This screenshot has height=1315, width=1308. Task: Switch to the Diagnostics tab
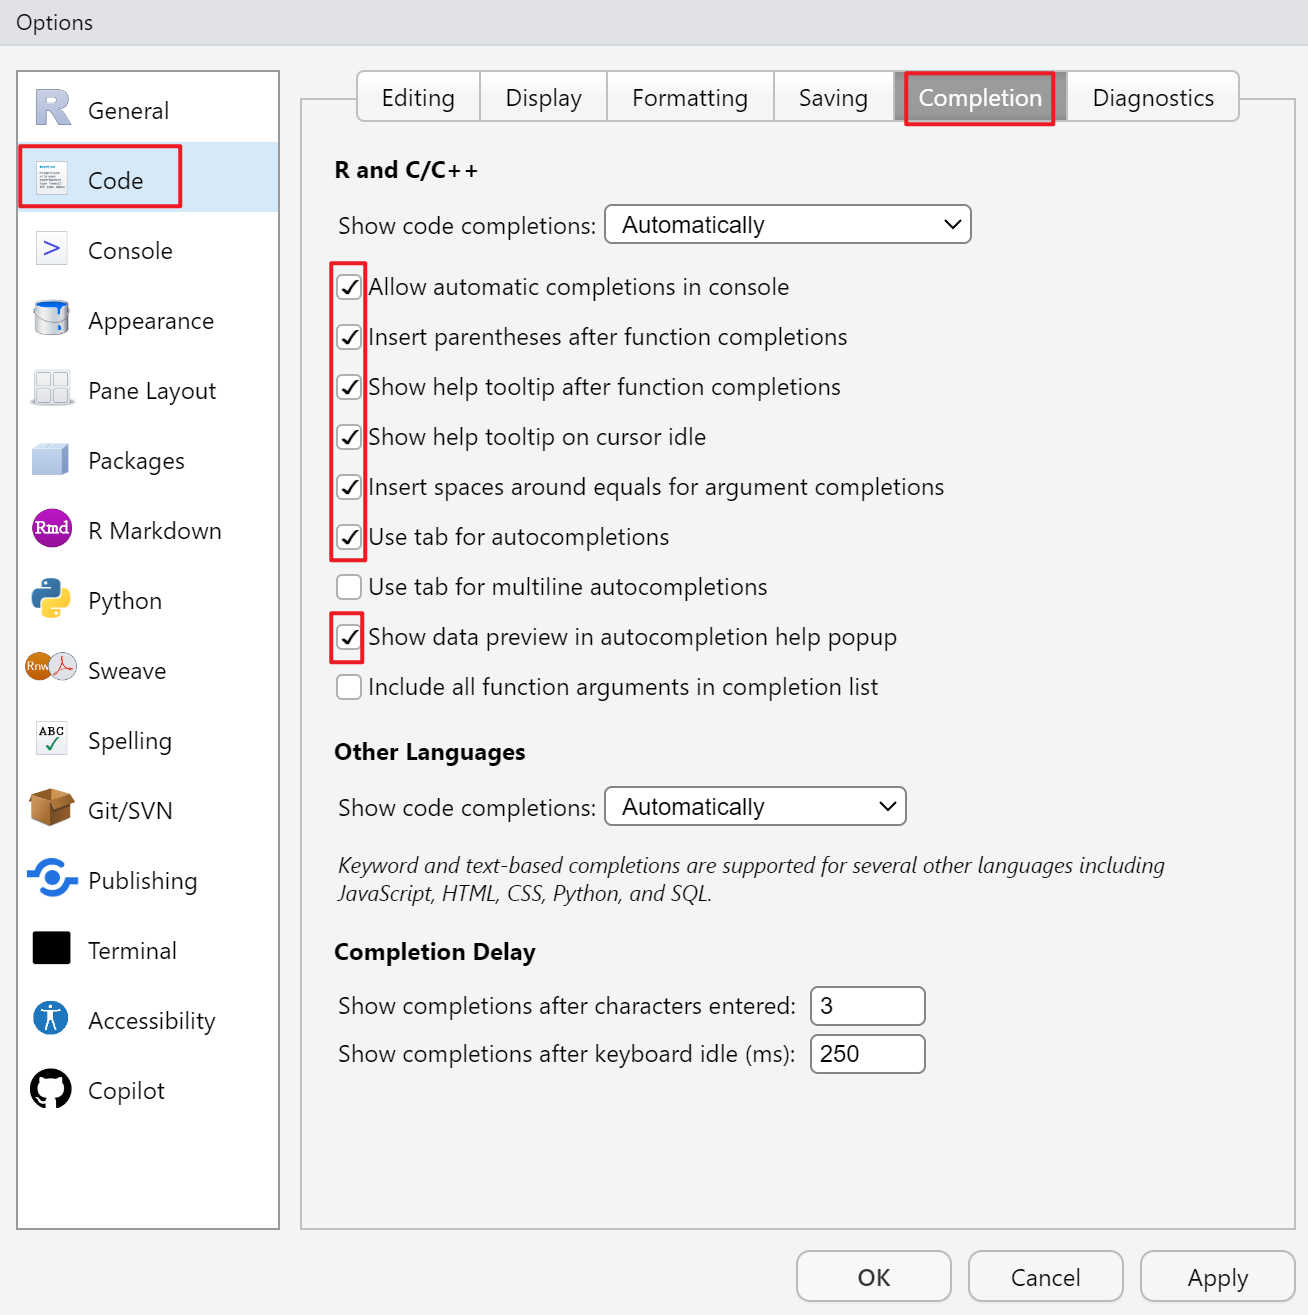pyautogui.click(x=1152, y=98)
